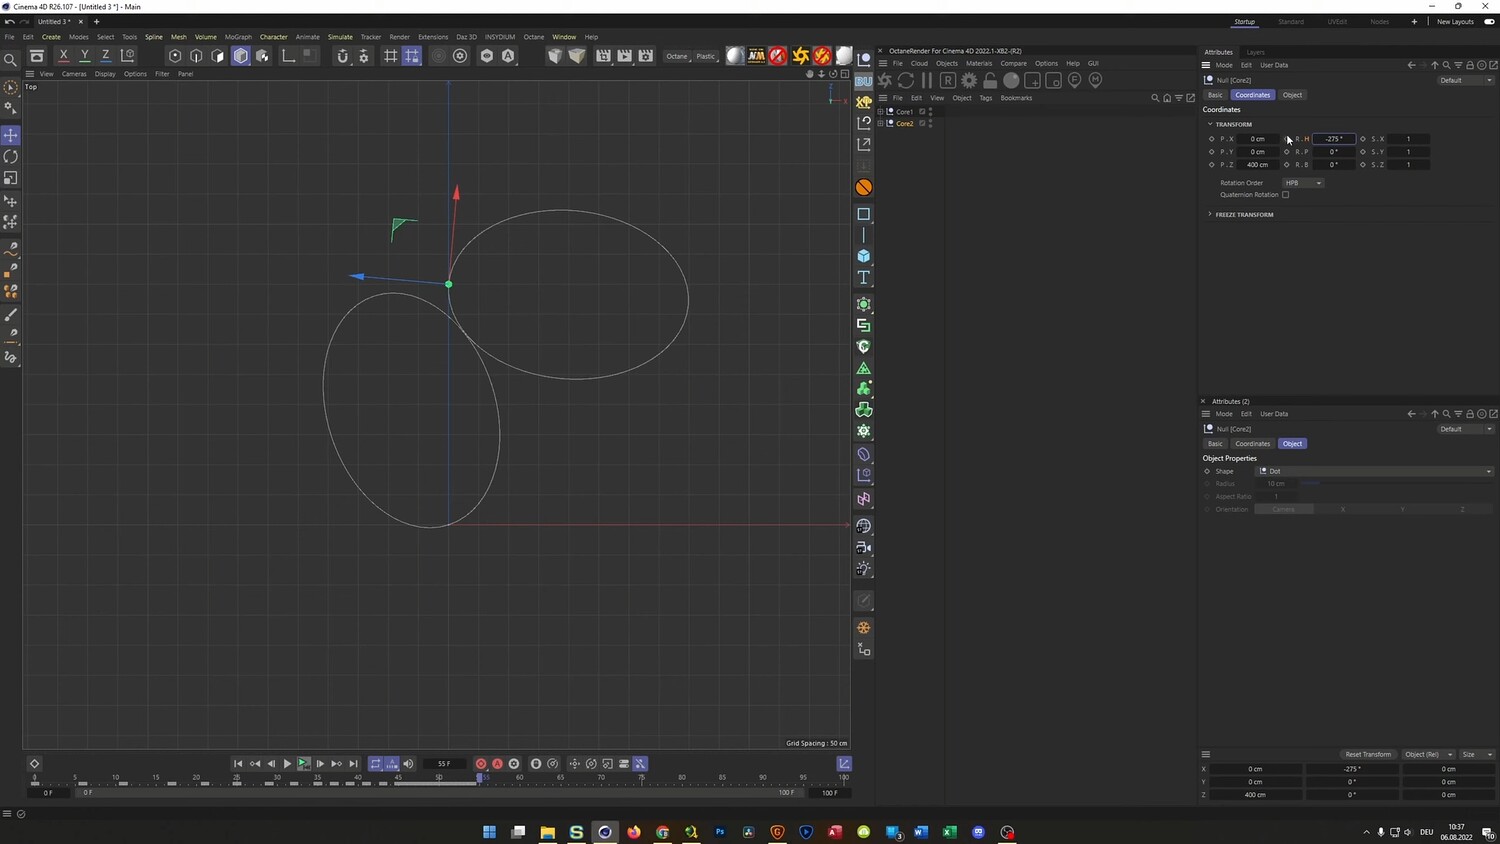Viewport: 1500px width, 844px height.
Task: Click the Octane render settings gear icon
Action: pyautogui.click(x=969, y=80)
